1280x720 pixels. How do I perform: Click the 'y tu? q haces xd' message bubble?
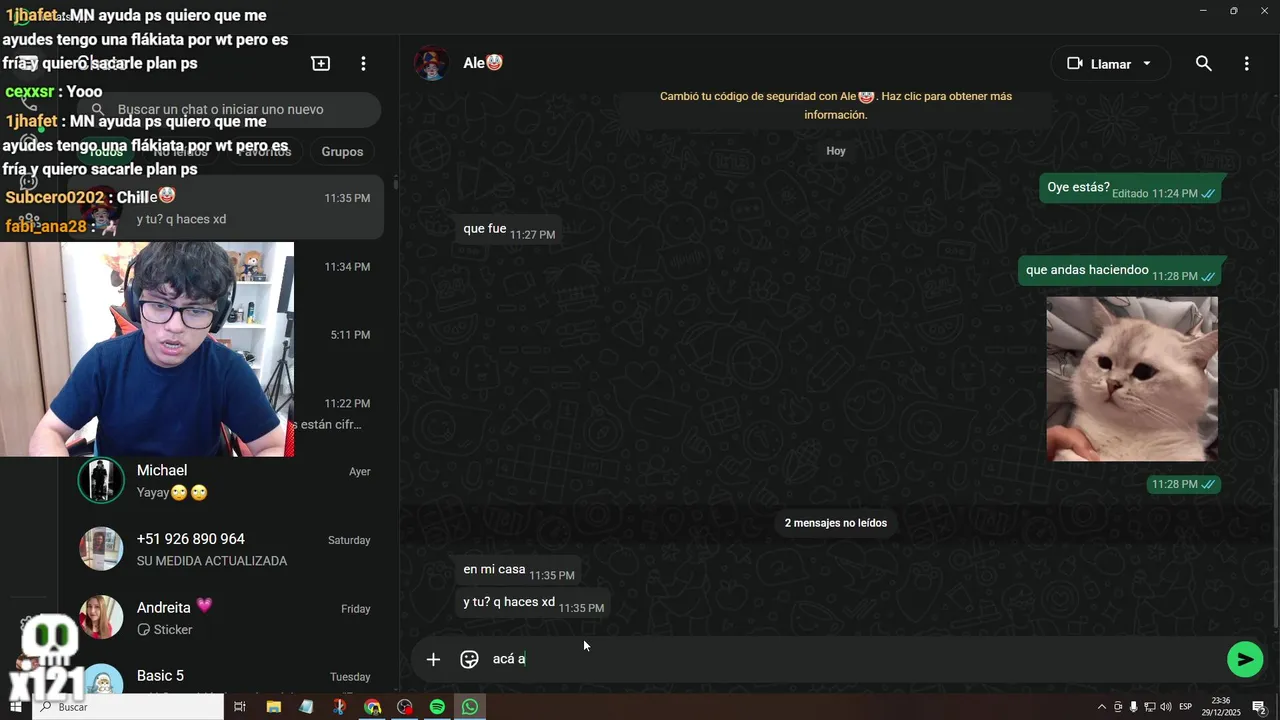[x=532, y=603]
